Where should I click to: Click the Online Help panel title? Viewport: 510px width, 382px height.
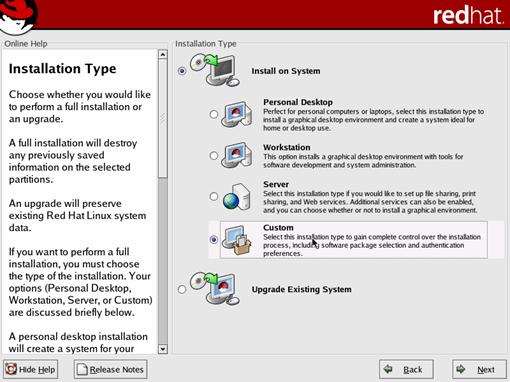(x=26, y=44)
